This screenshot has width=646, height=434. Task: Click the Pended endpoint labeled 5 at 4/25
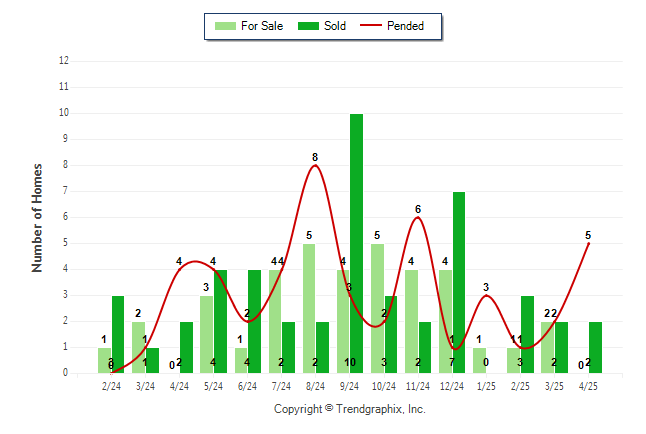pyautogui.click(x=588, y=244)
